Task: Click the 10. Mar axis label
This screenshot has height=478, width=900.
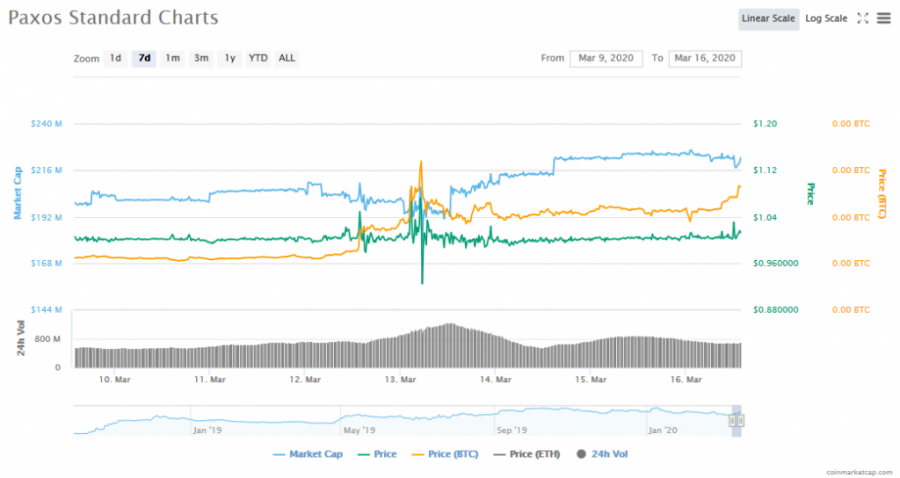Action: point(114,379)
